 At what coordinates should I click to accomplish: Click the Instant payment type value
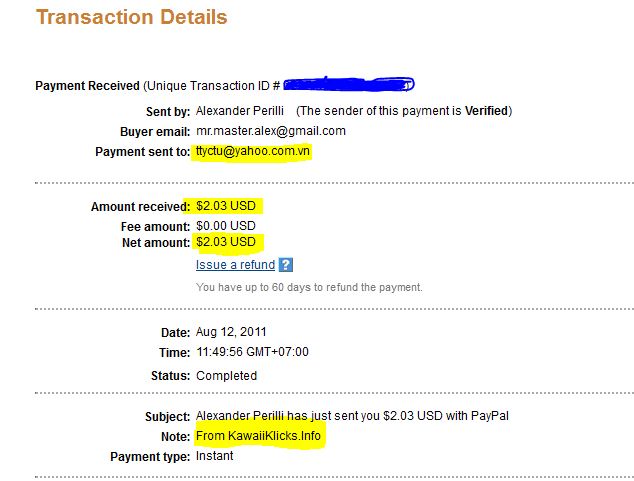(214, 456)
